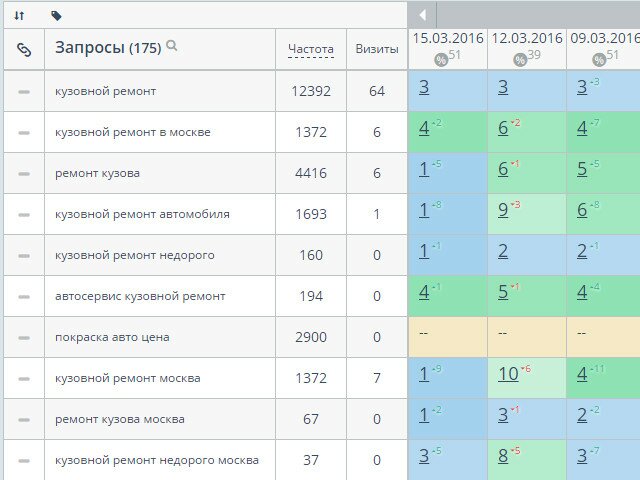
Task: Click the chain link icon in header
Action: (x=24, y=50)
